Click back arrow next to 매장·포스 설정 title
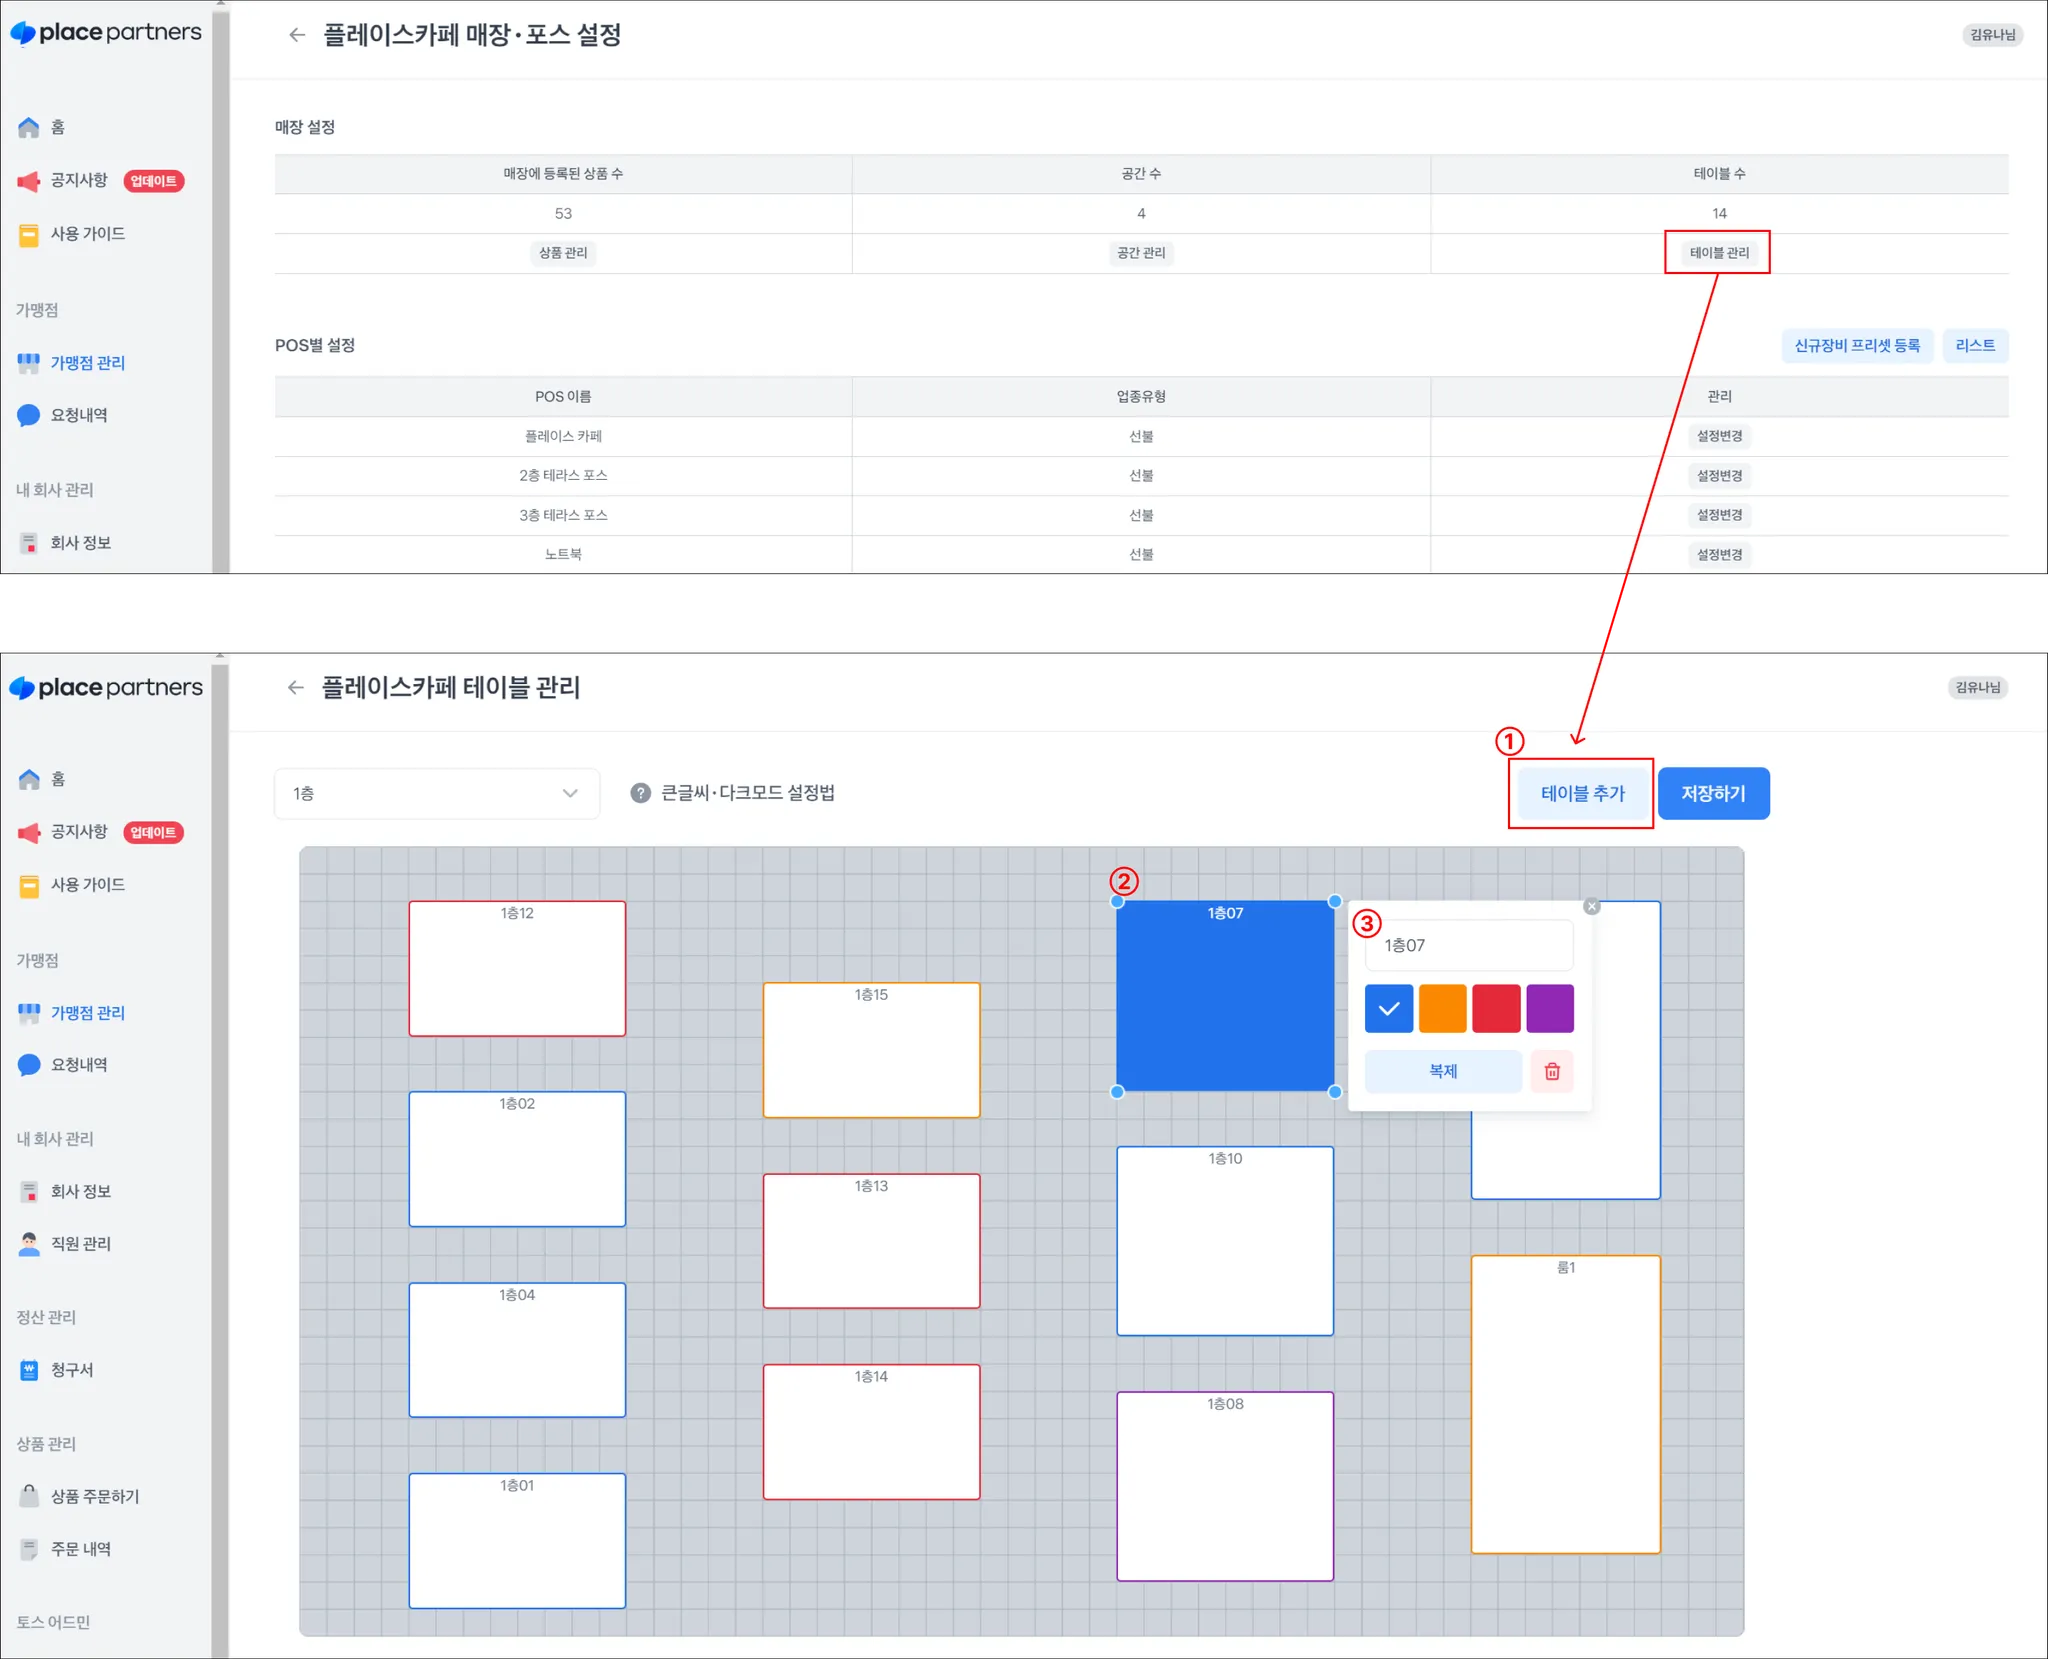Viewport: 2048px width, 1659px height. coord(297,35)
